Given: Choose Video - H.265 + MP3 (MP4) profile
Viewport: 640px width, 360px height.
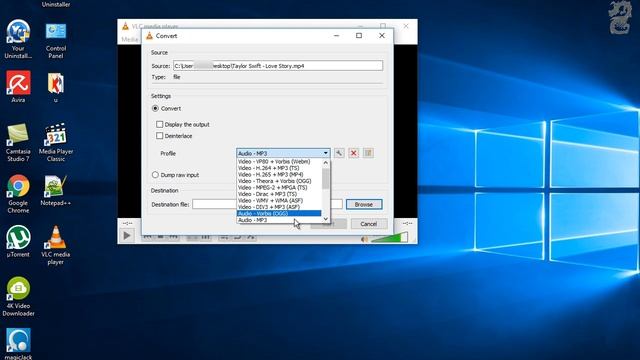Looking at the screenshot, I should [x=279, y=175].
